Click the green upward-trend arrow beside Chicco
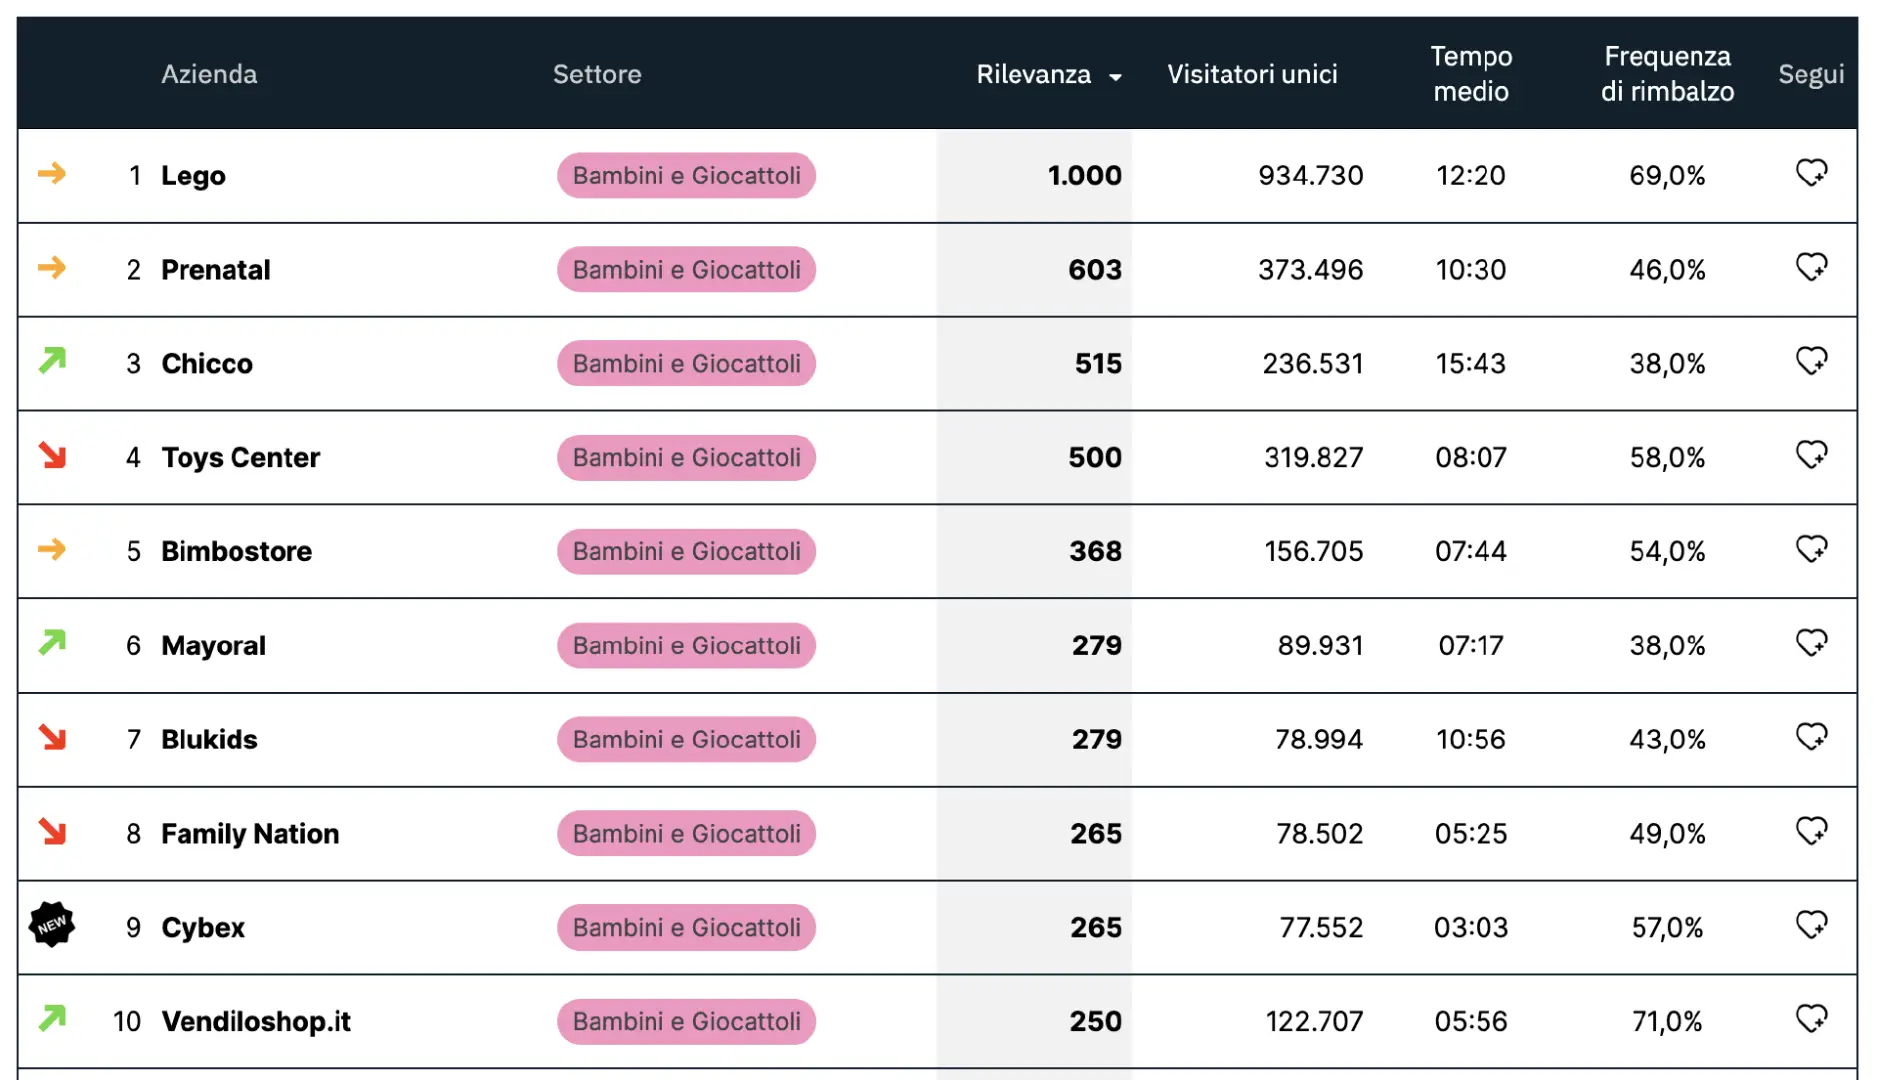The width and height of the screenshot is (1877, 1080). 52,360
